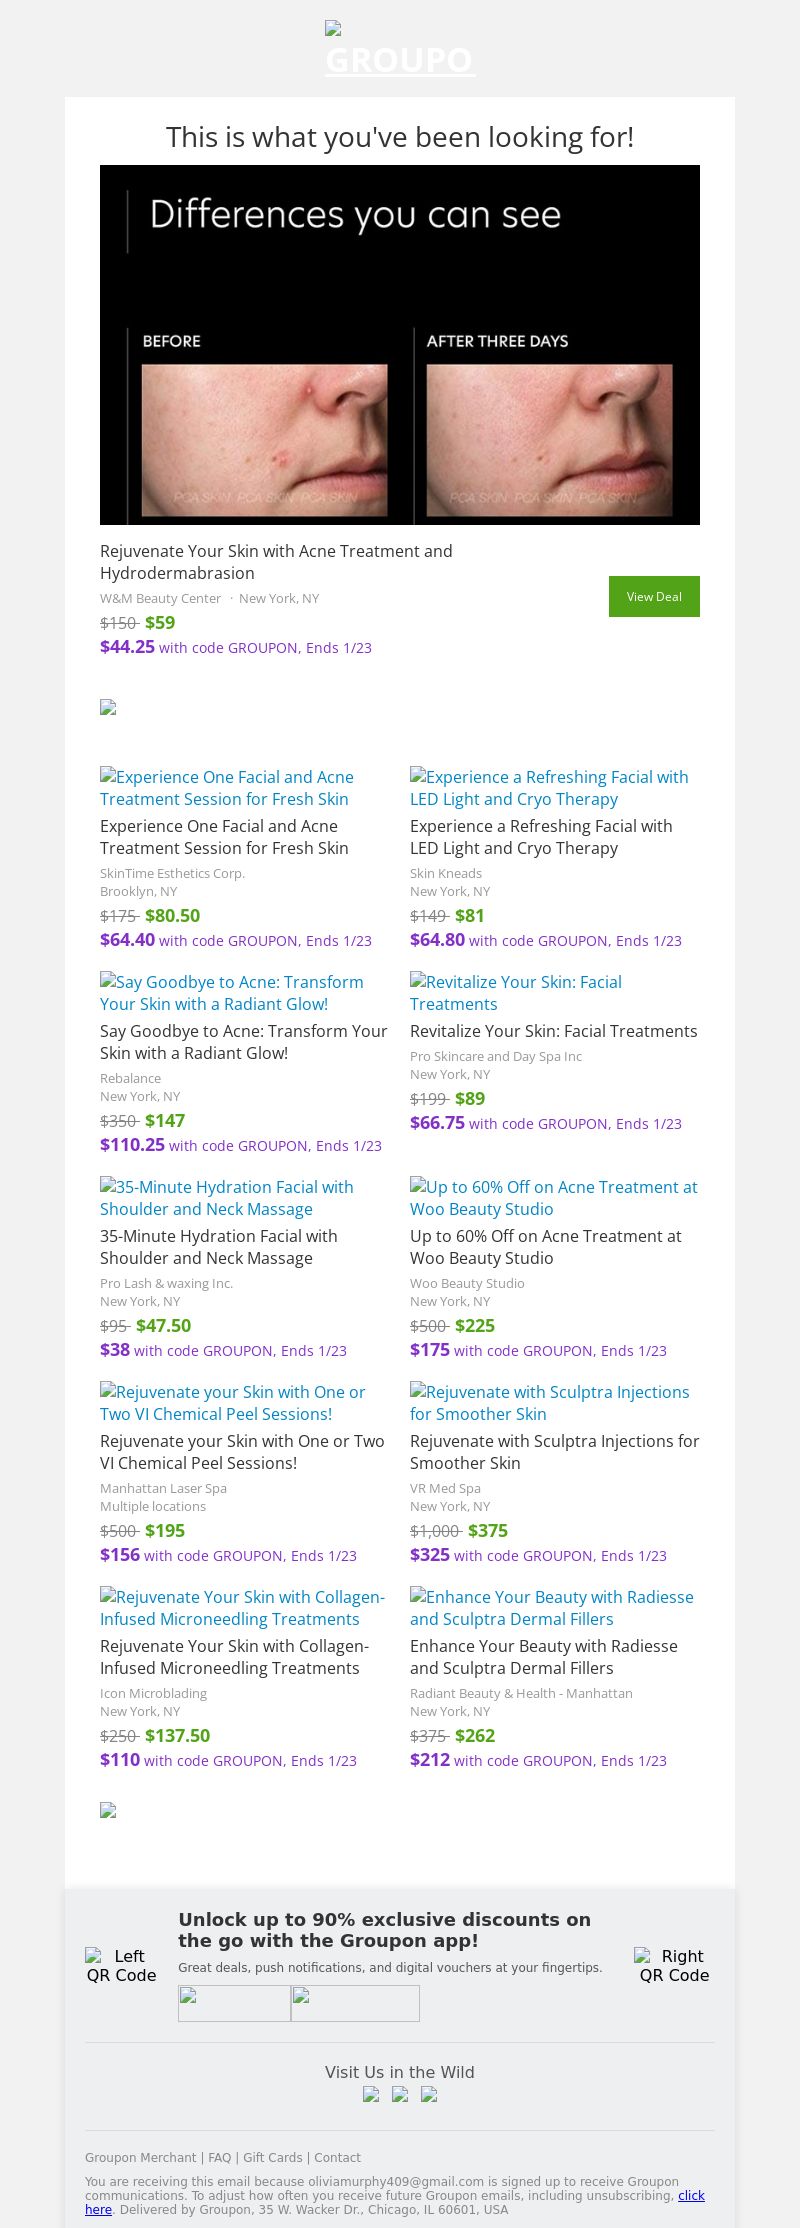Open the 35-Minute Hydration Facial image link
This screenshot has width=800, height=2228.
226,1198
